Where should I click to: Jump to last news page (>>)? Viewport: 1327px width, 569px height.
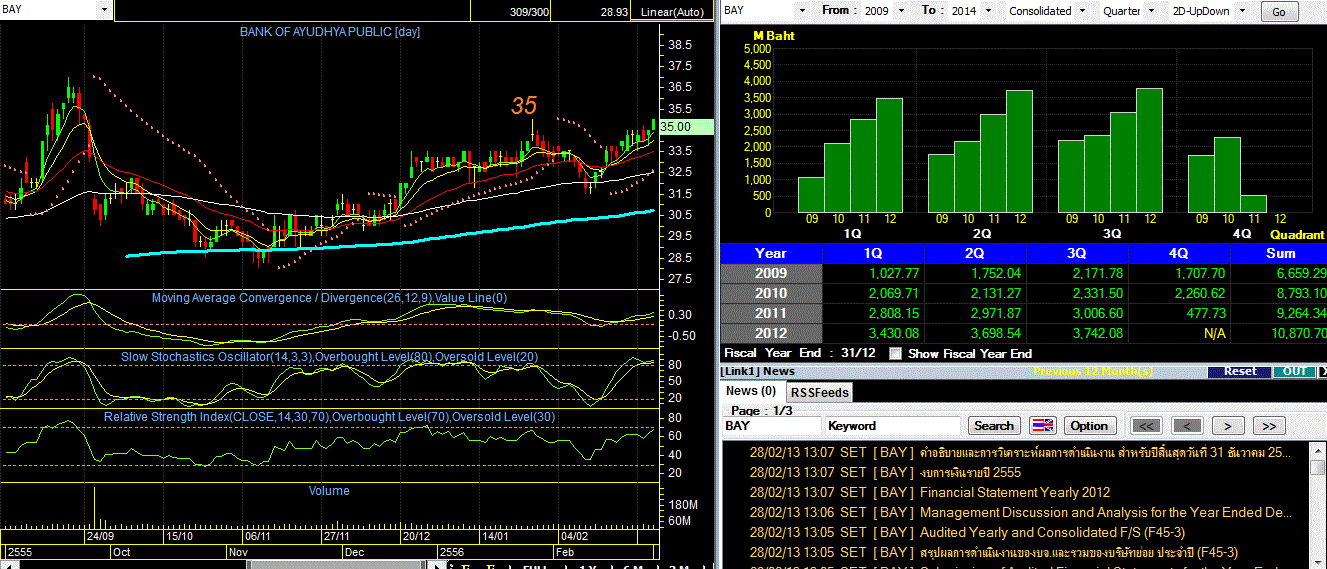(1269, 425)
